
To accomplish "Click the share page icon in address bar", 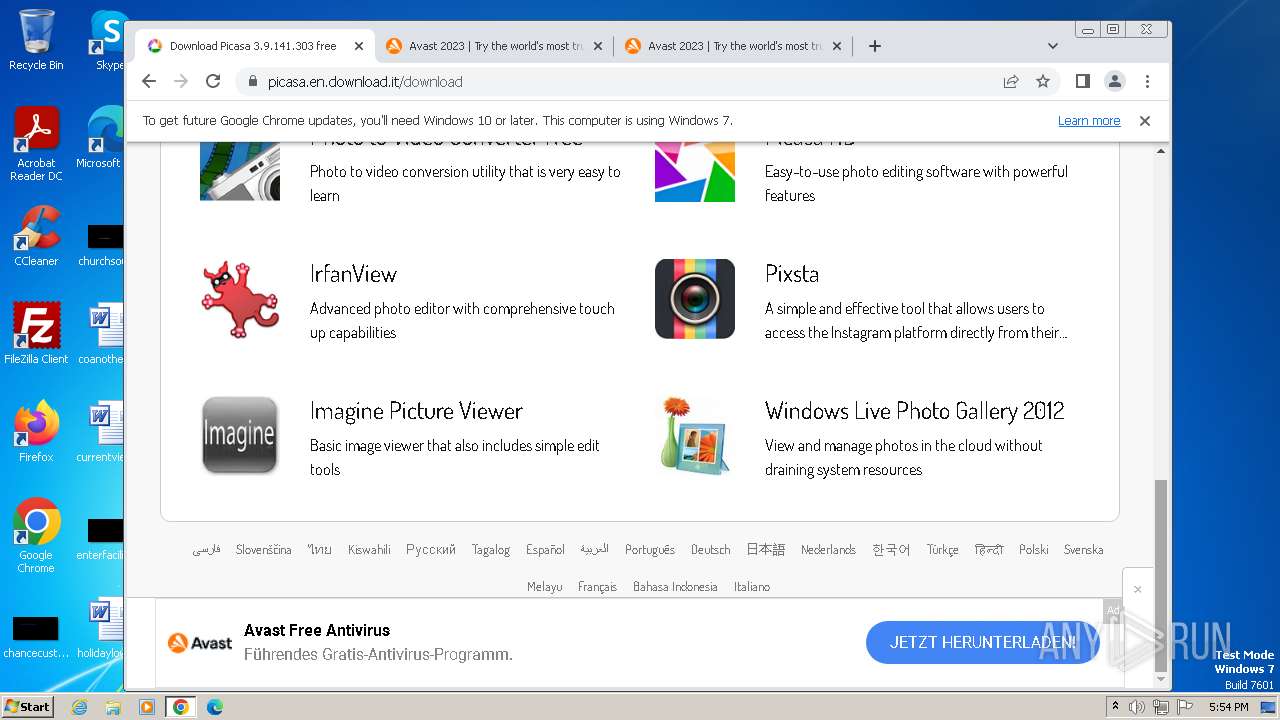I will tap(1011, 81).
